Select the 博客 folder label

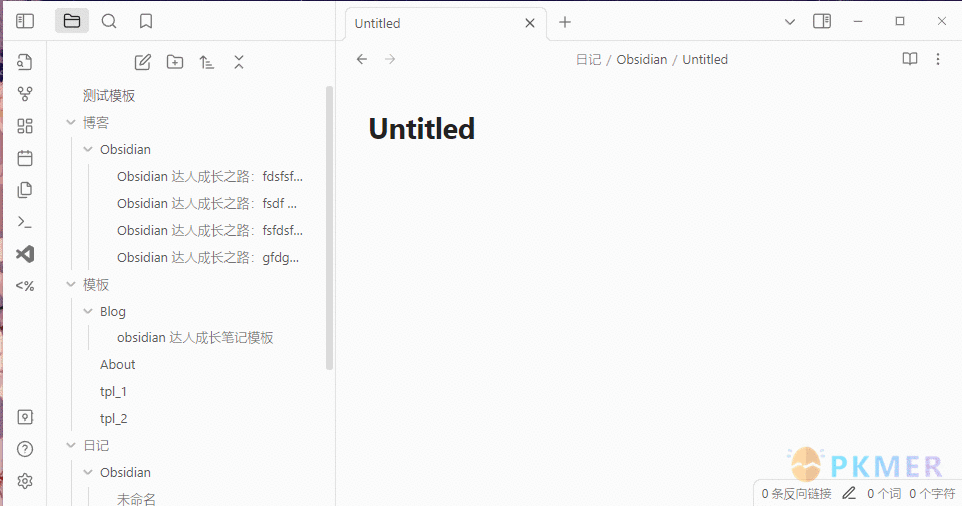click(96, 123)
